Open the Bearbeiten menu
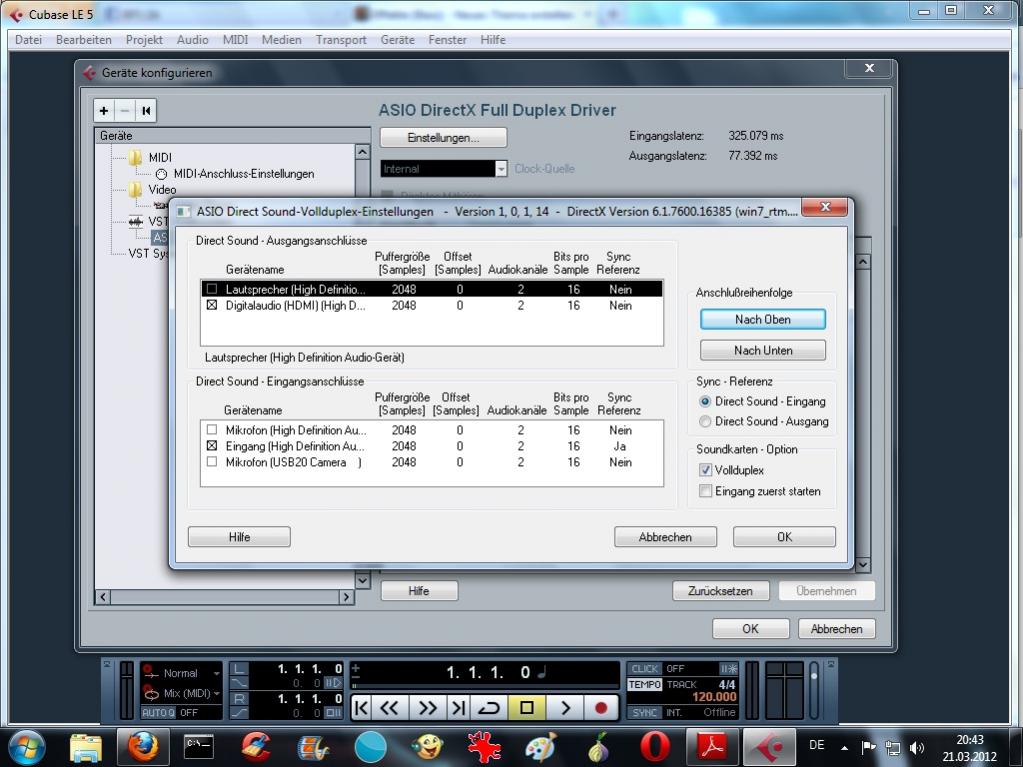 point(84,40)
